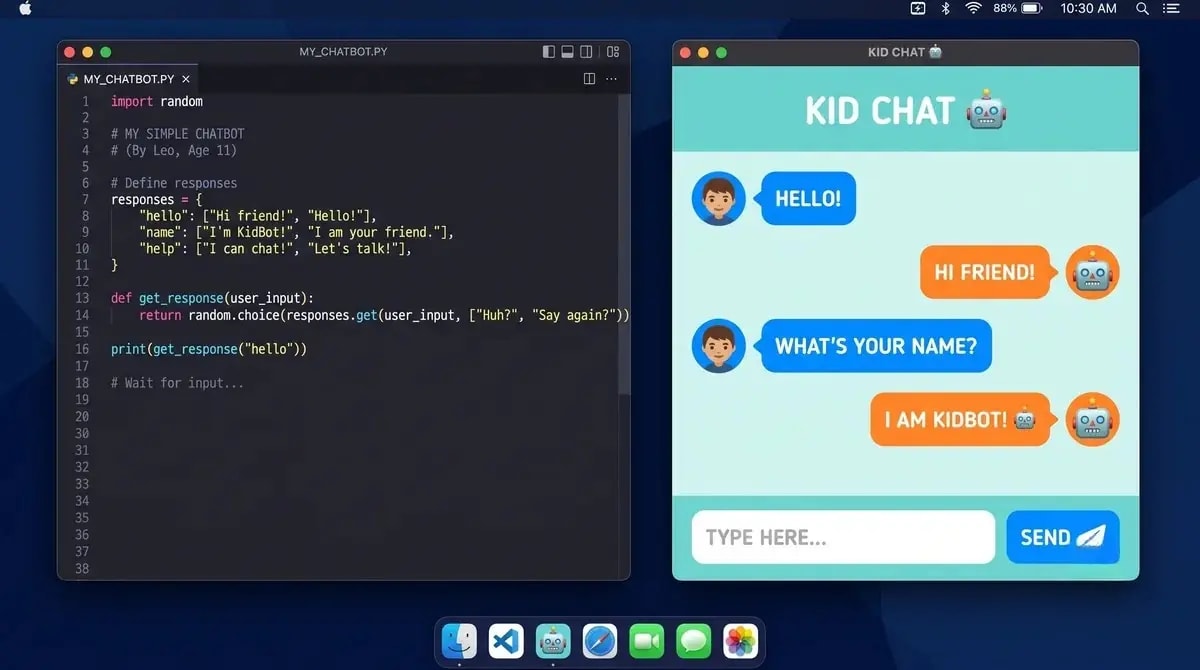Viewport: 1200px width, 670px height.
Task: Select the MY_CHATBOT.PY editor tab
Action: [128, 79]
